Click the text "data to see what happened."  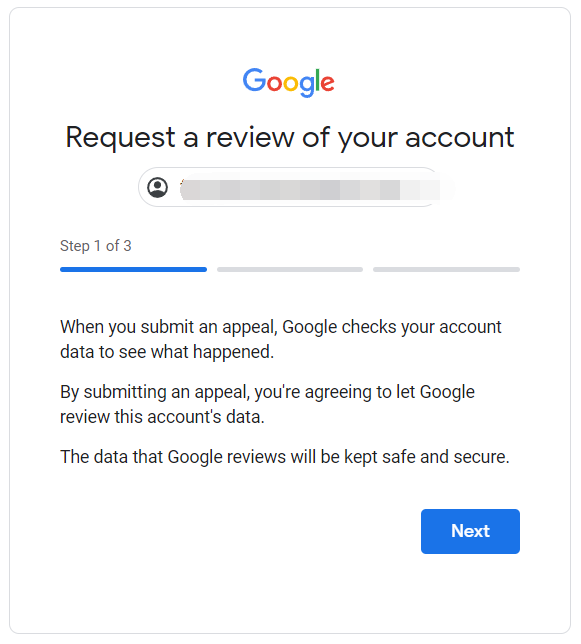tap(167, 352)
